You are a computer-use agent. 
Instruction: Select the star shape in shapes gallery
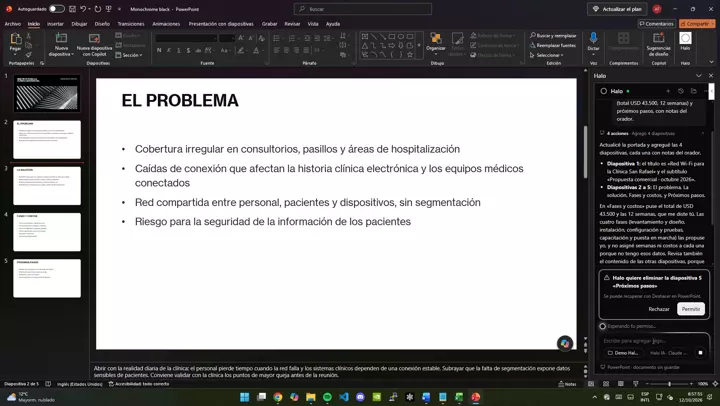coord(410,55)
